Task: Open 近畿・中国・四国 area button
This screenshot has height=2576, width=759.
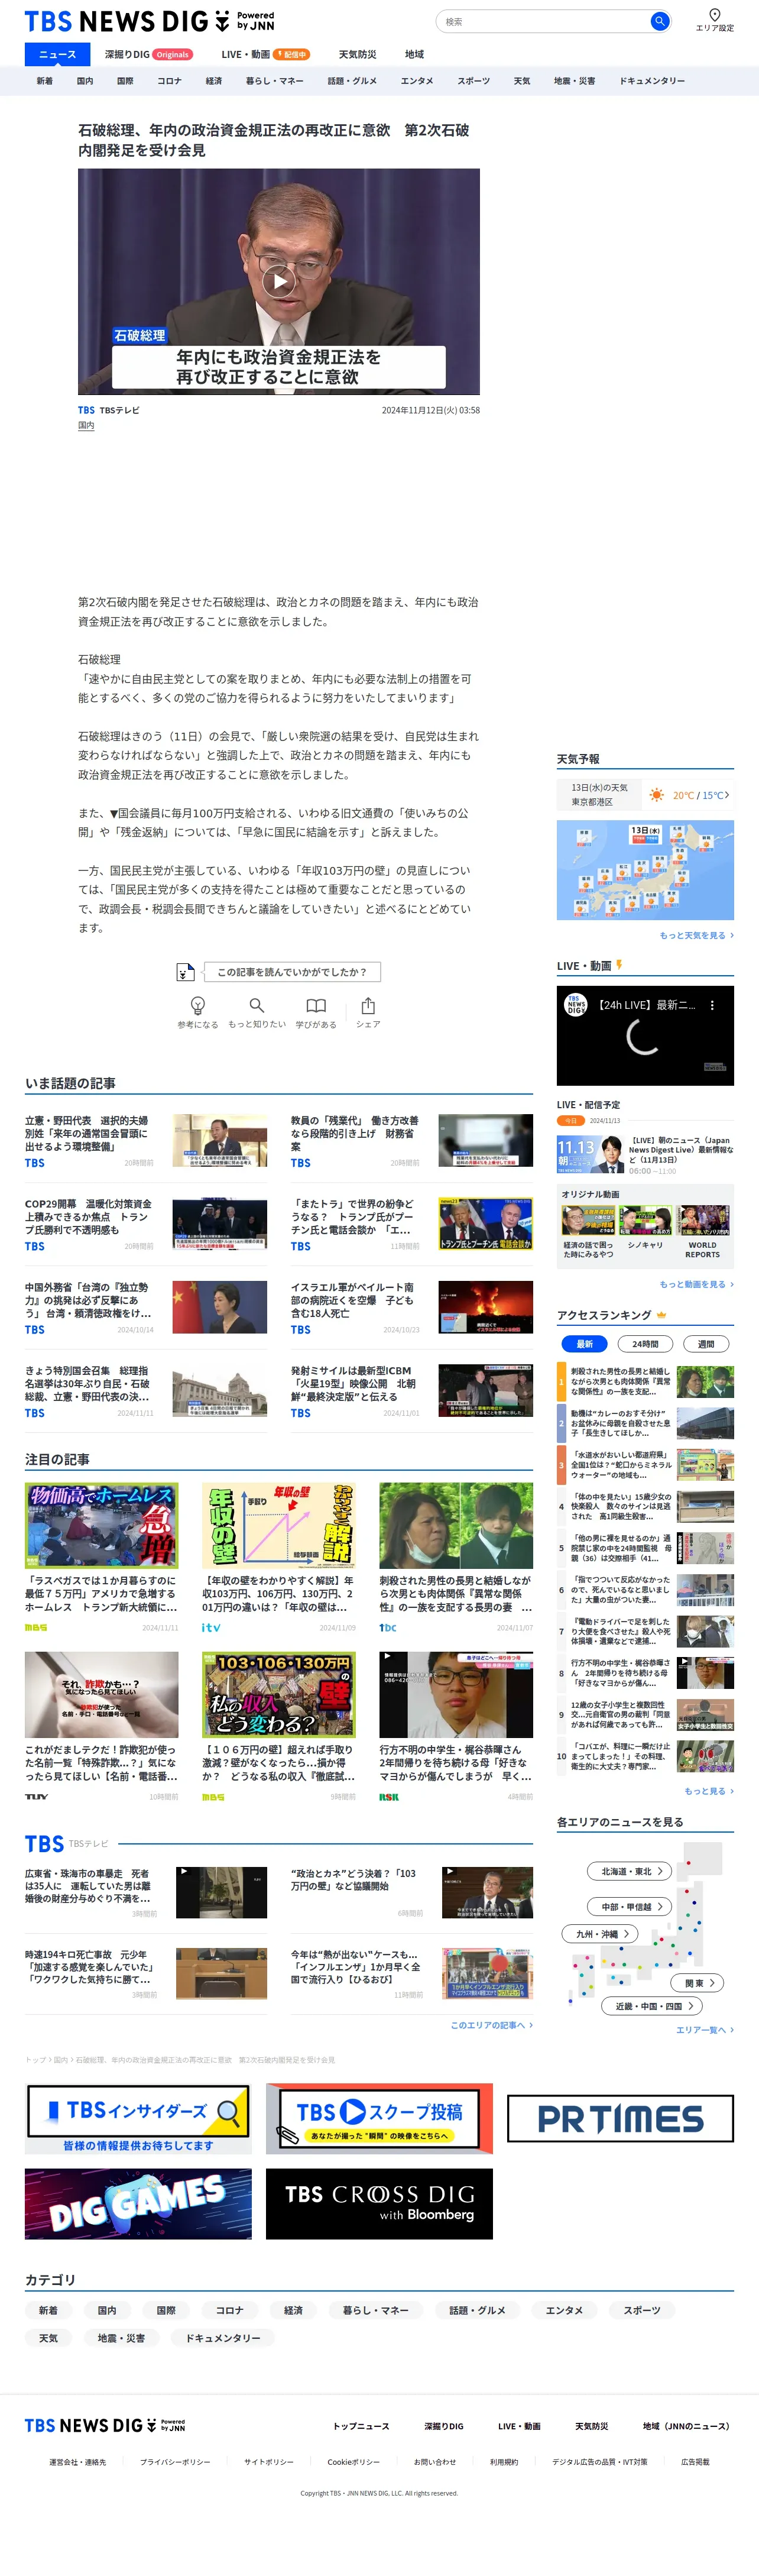Action: (x=652, y=2006)
